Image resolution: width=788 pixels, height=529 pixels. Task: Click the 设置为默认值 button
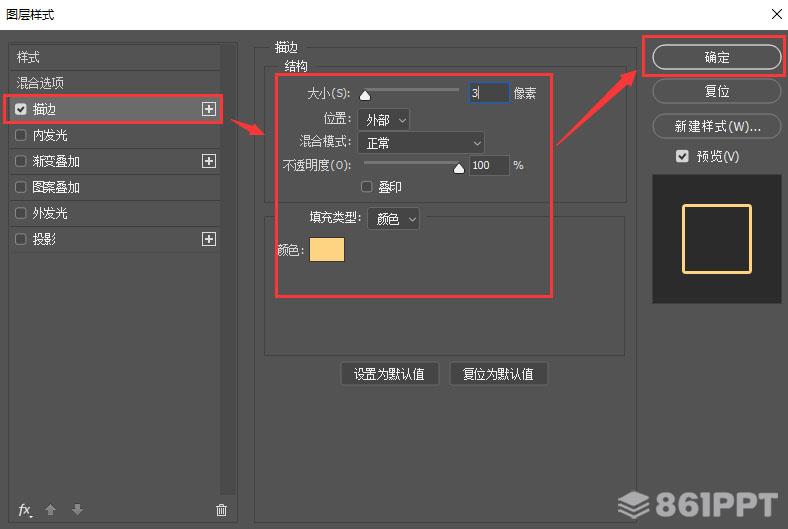pyautogui.click(x=389, y=374)
